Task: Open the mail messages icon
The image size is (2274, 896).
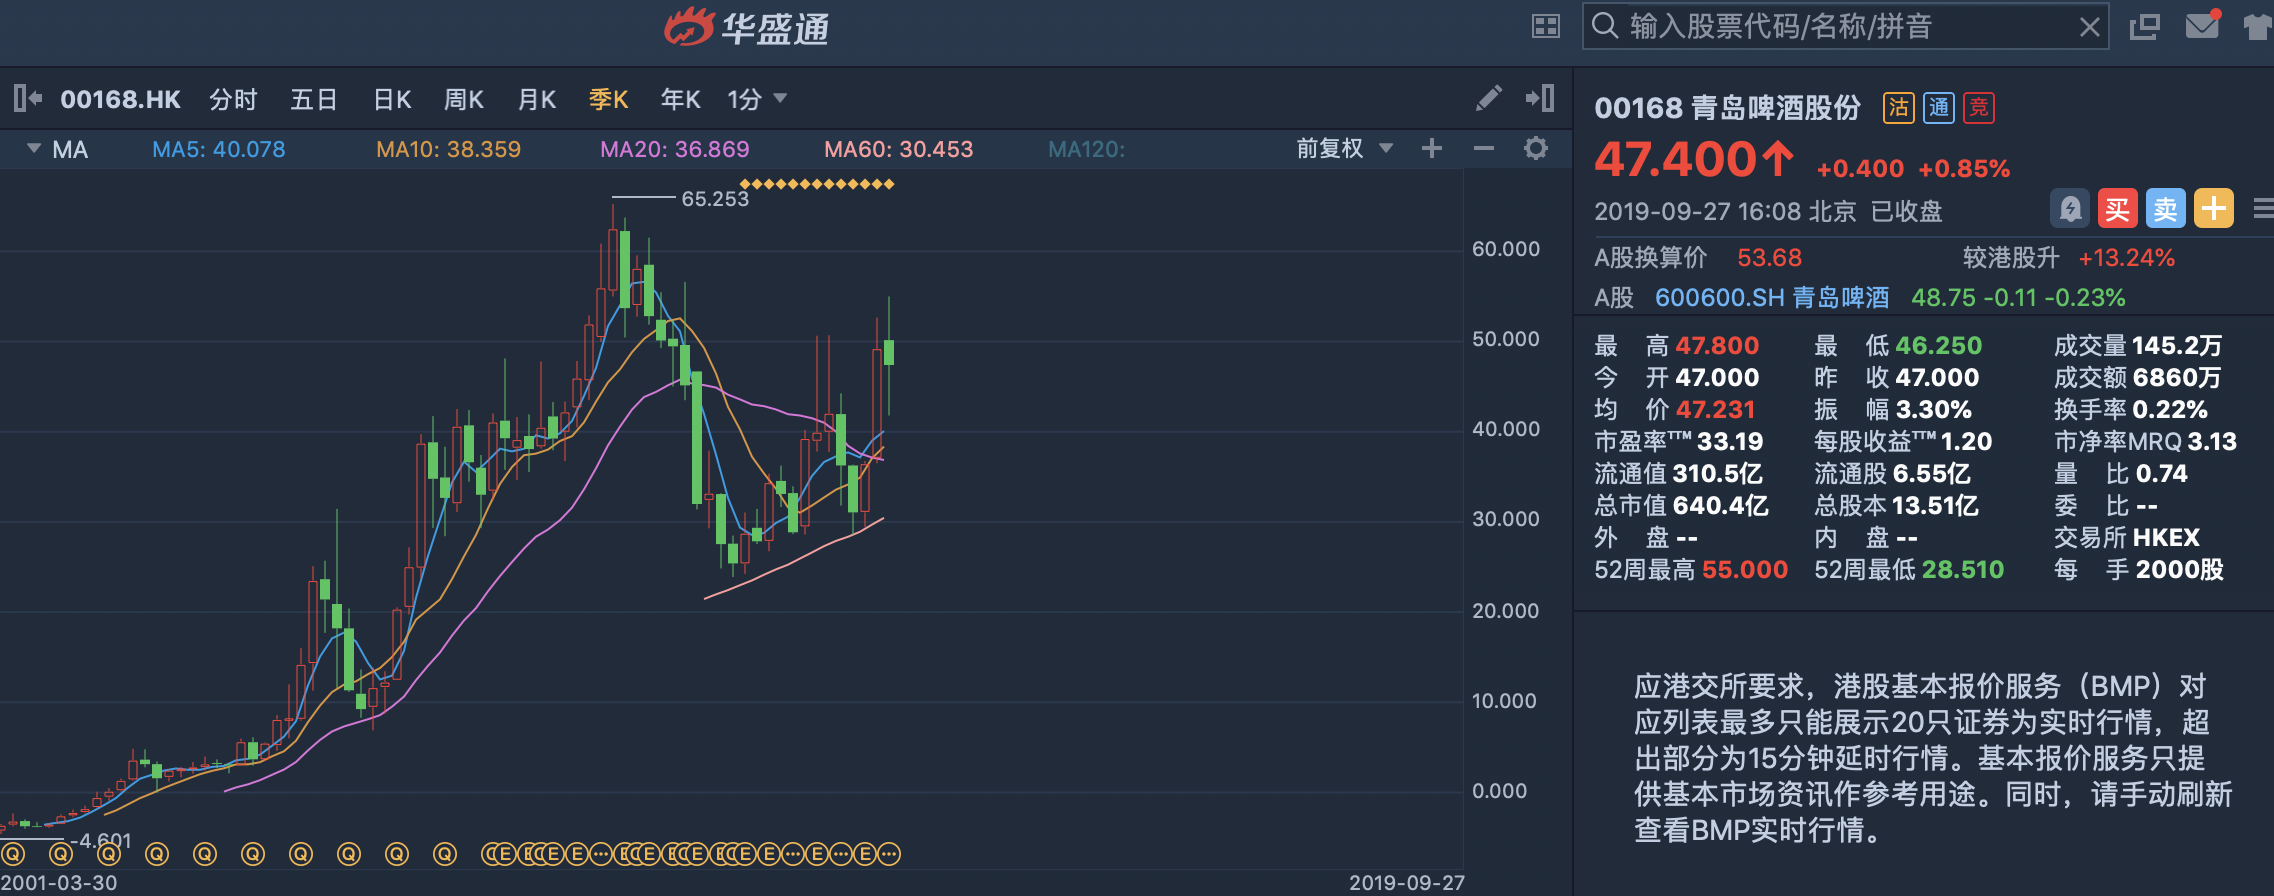Action: click(x=2202, y=24)
